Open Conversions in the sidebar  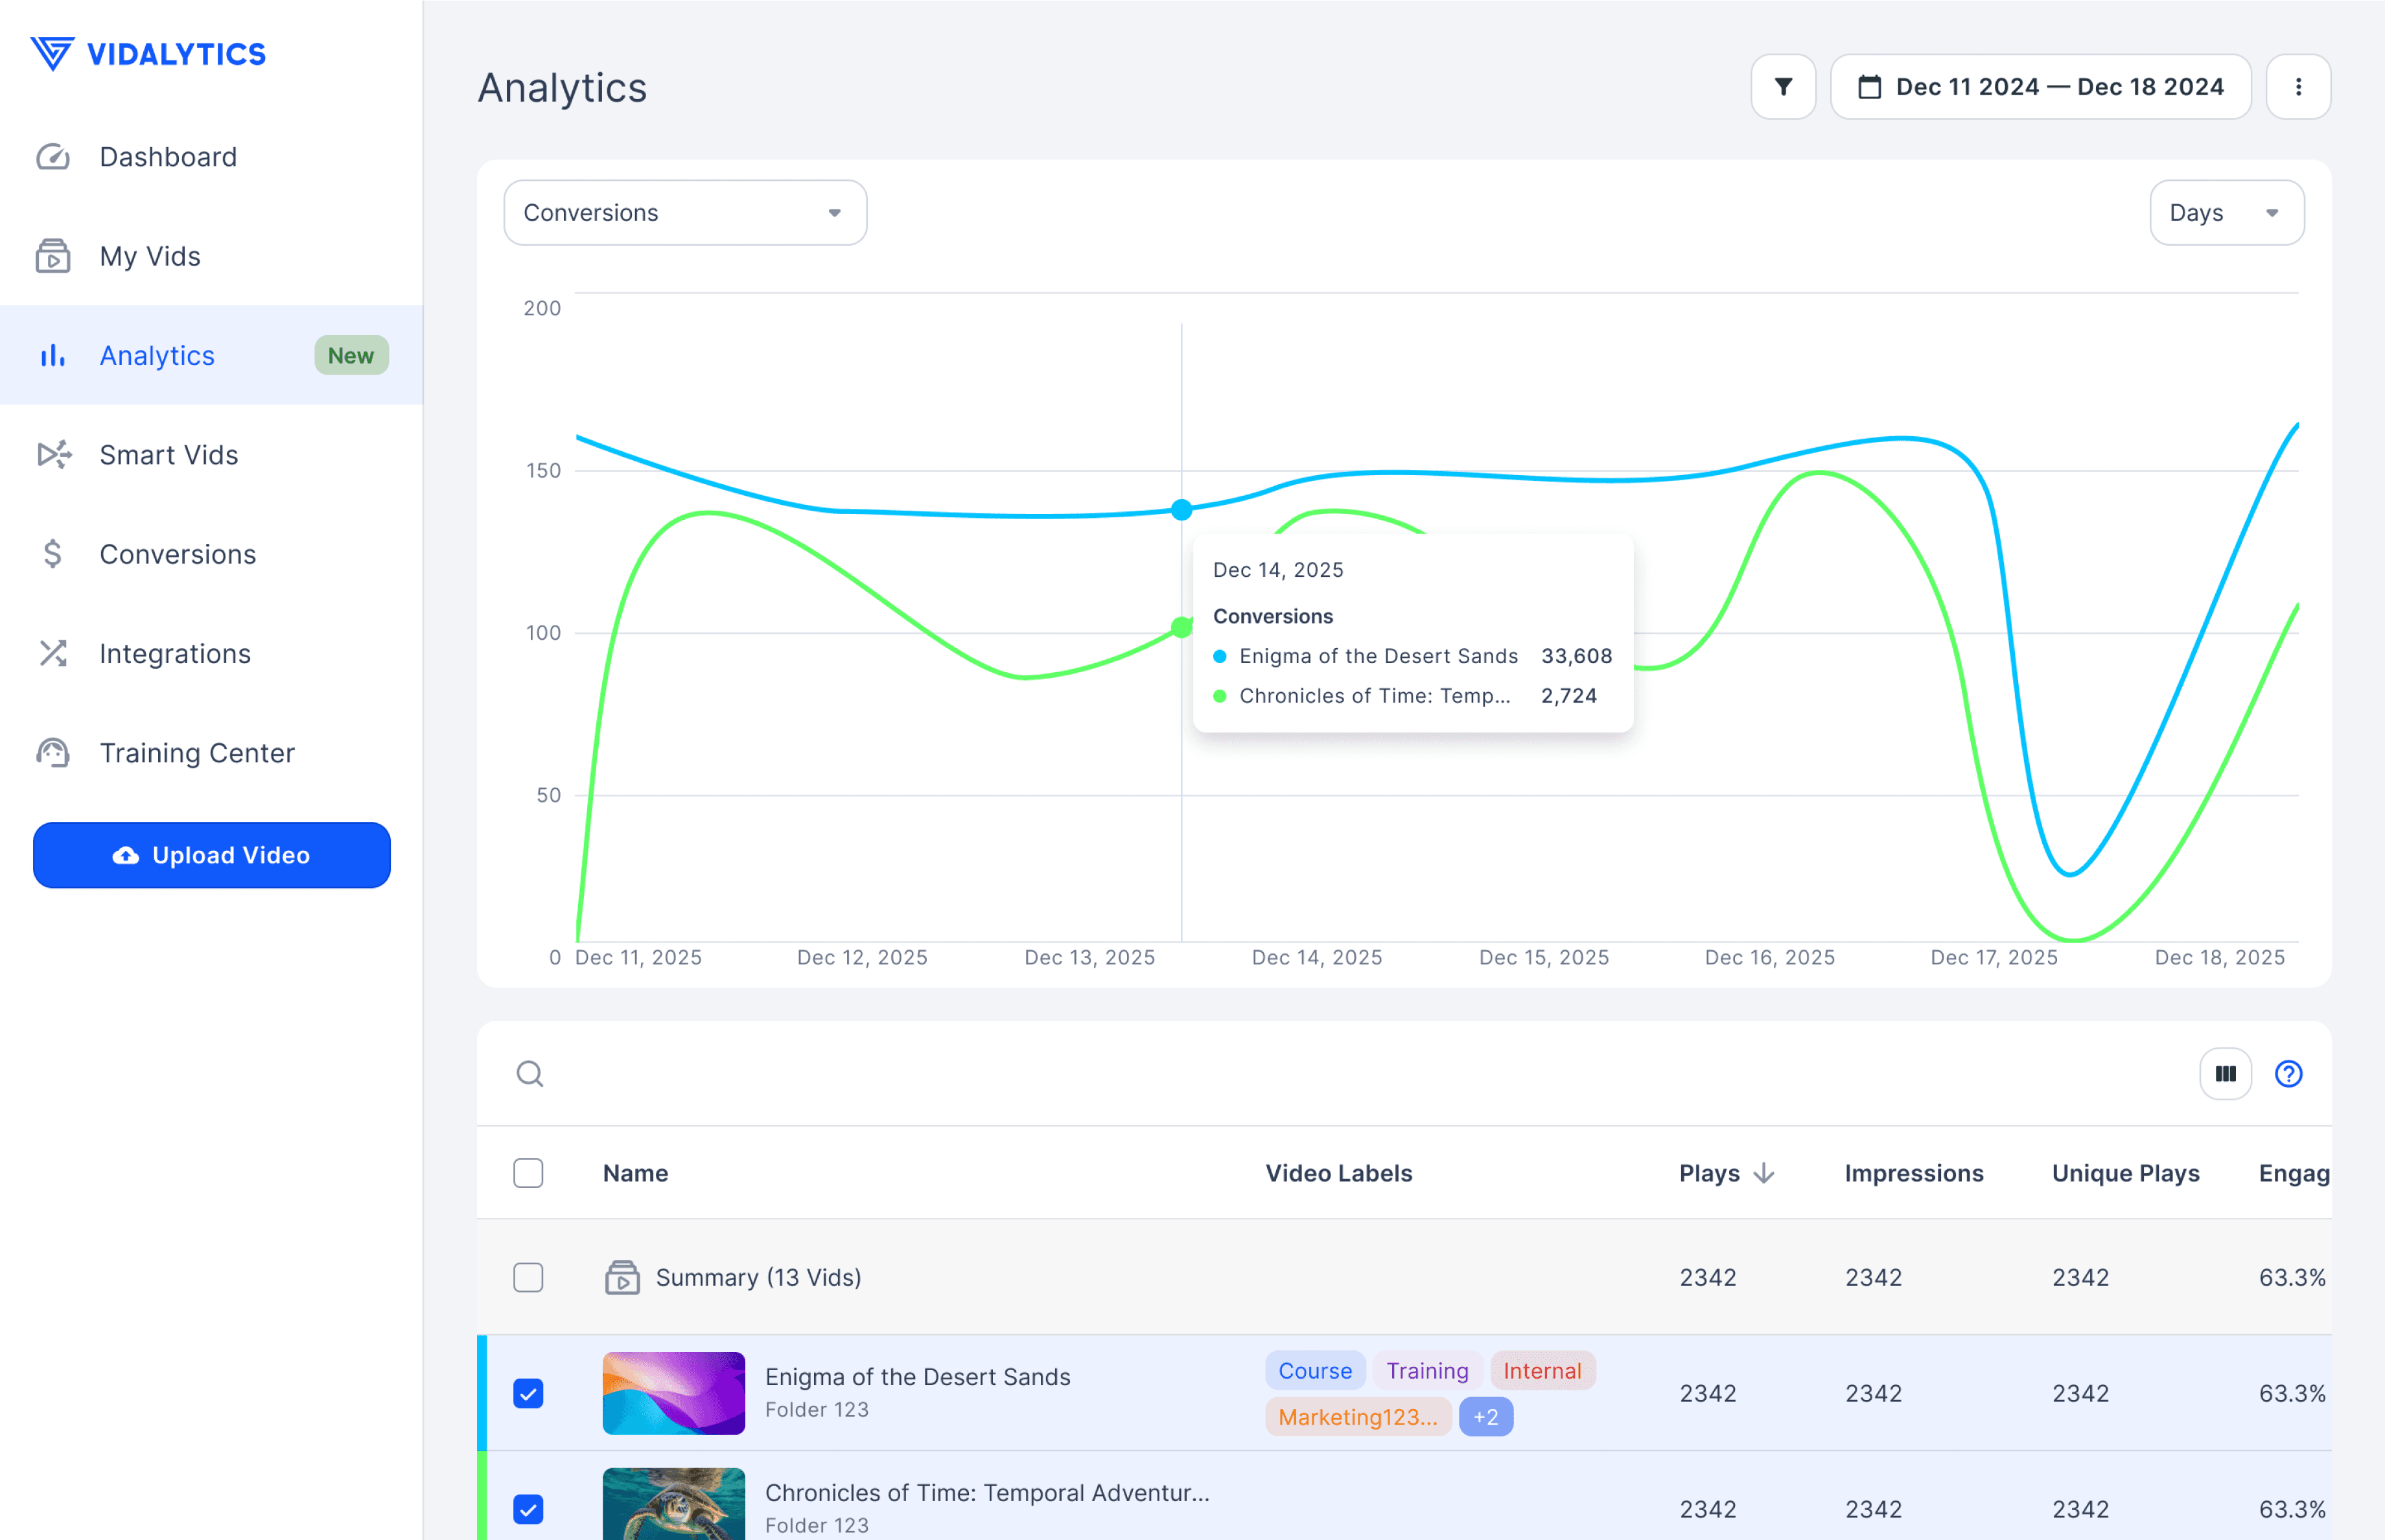211,554
